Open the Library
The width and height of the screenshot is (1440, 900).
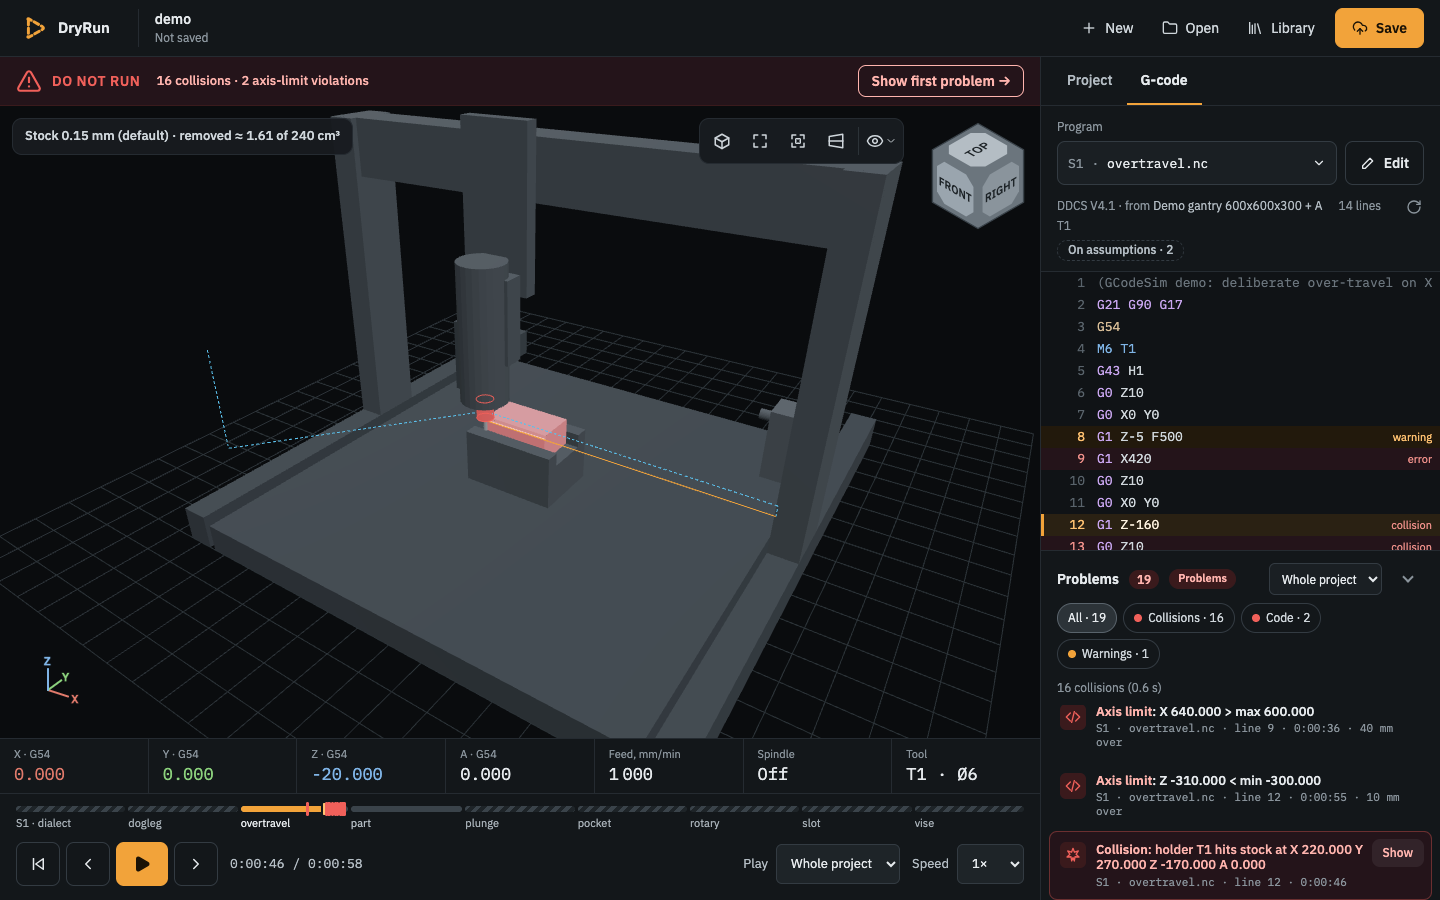tap(1281, 28)
